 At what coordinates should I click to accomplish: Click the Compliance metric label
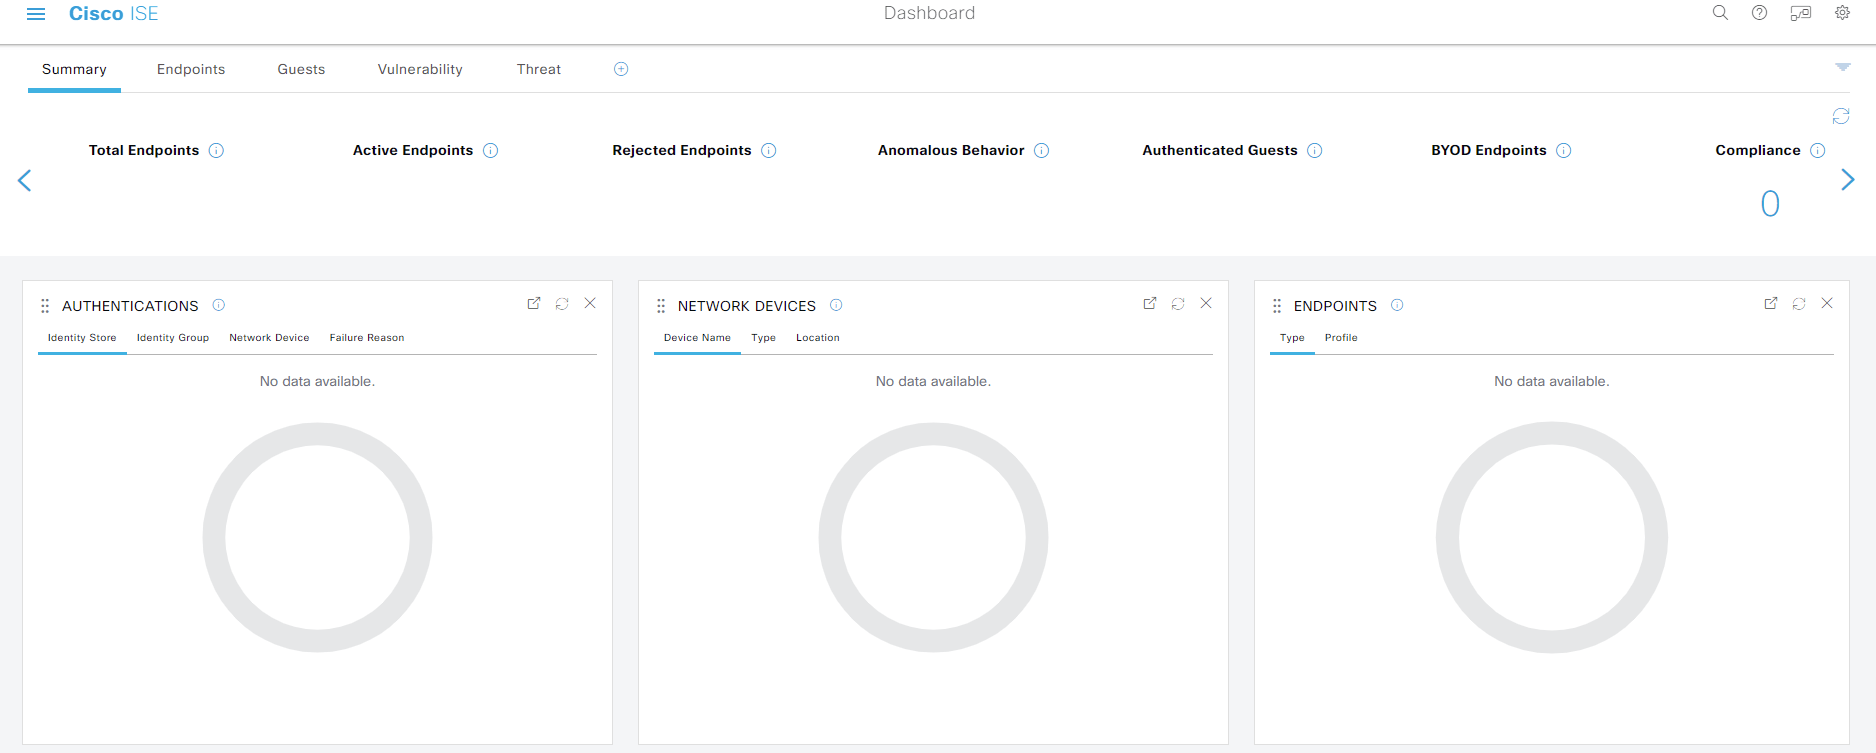point(1758,150)
